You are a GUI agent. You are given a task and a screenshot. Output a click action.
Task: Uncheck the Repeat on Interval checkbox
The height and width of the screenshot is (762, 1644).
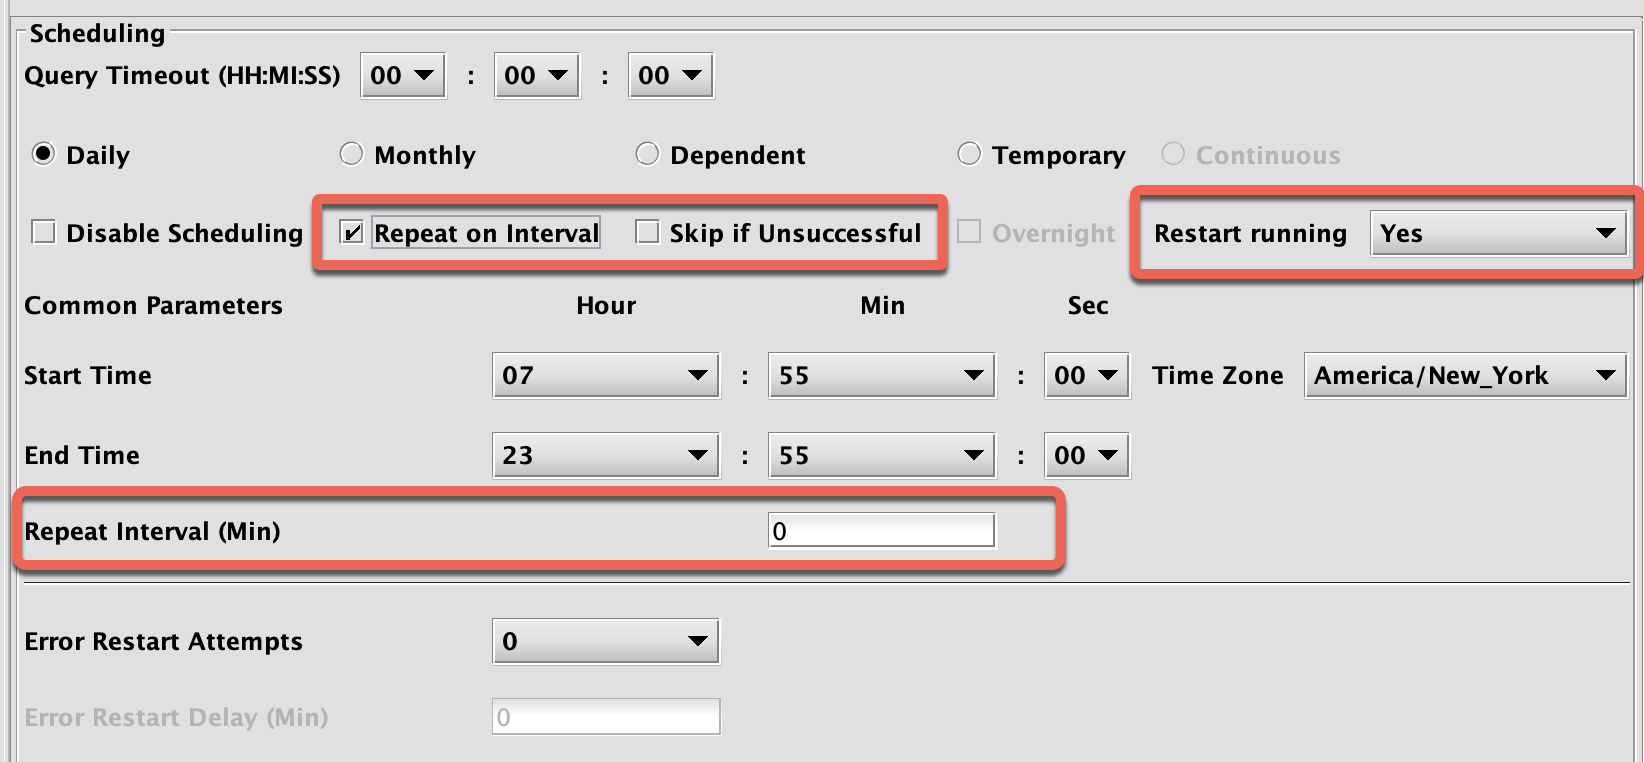click(352, 233)
